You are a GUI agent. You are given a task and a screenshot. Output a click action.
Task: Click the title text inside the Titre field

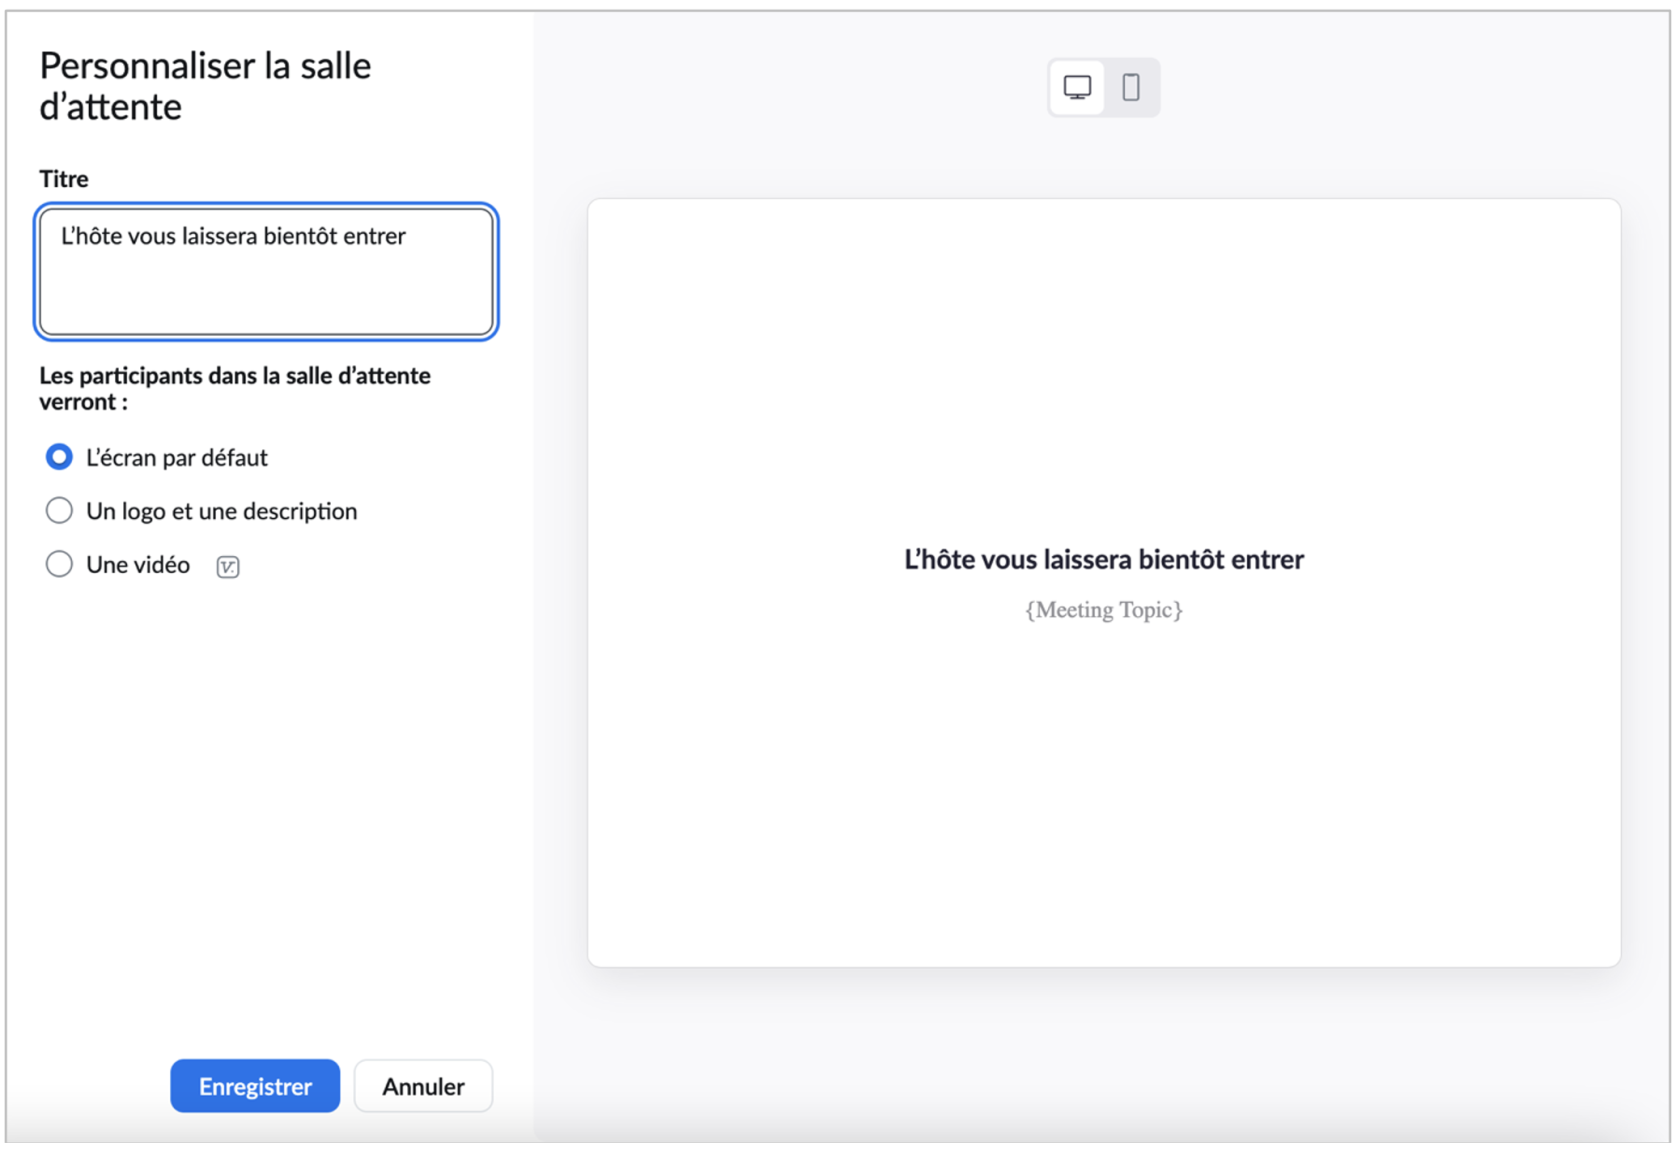pyautogui.click(x=233, y=236)
